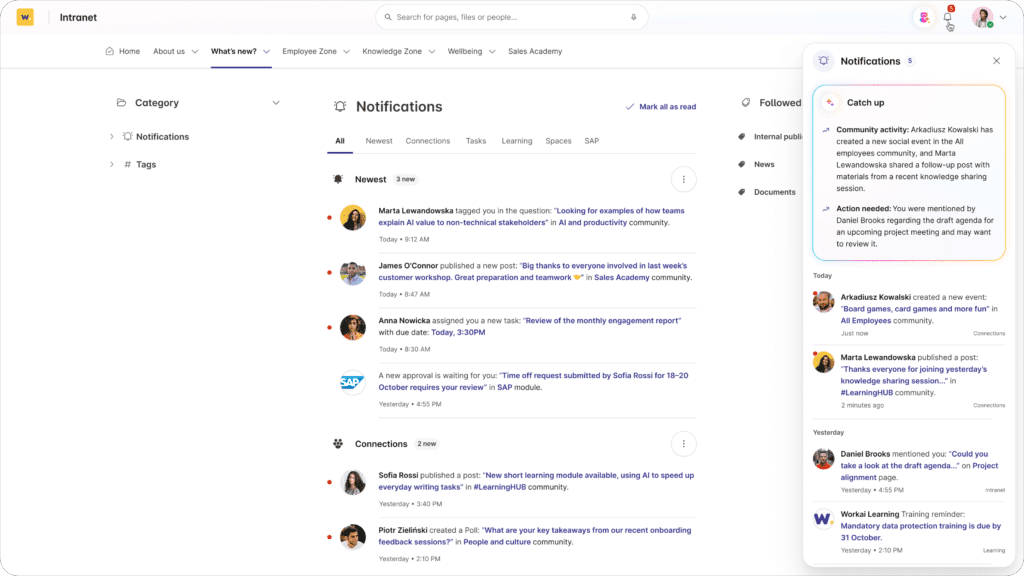Click the SAP logo icon in approval notification
Screen dimensions: 1024x576
point(352,381)
